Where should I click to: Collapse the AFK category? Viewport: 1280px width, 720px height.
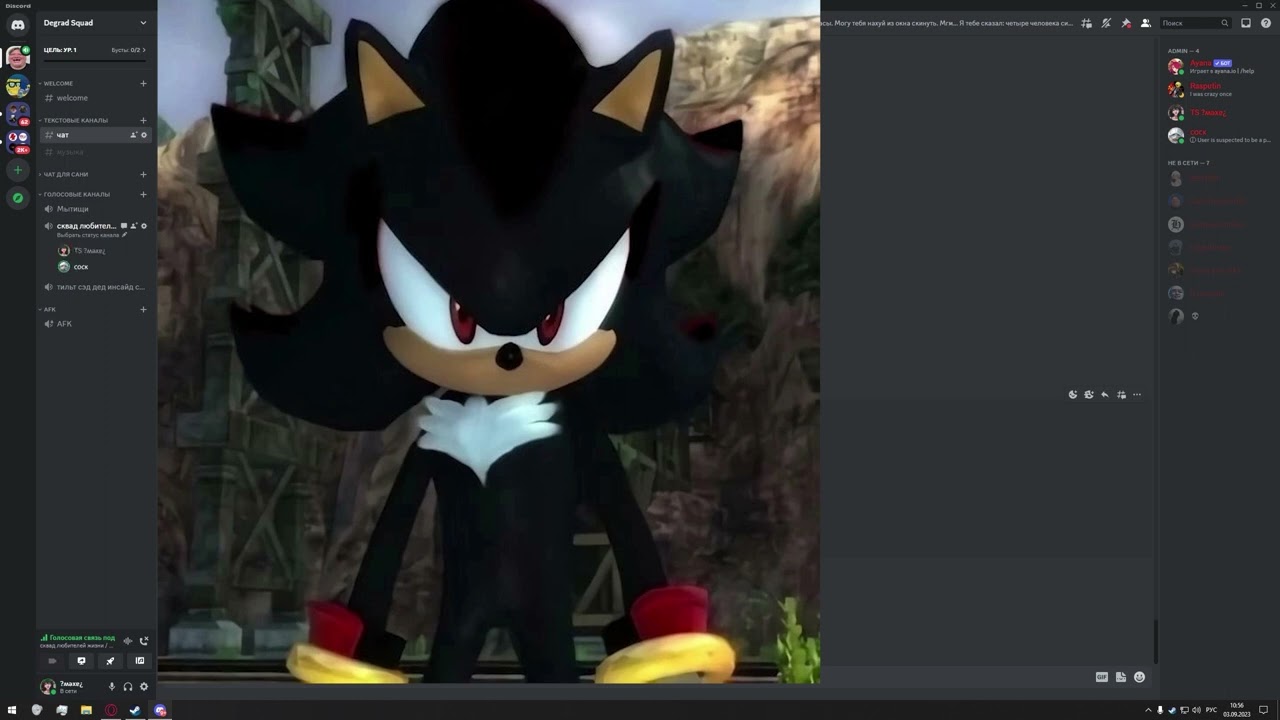pos(47,309)
